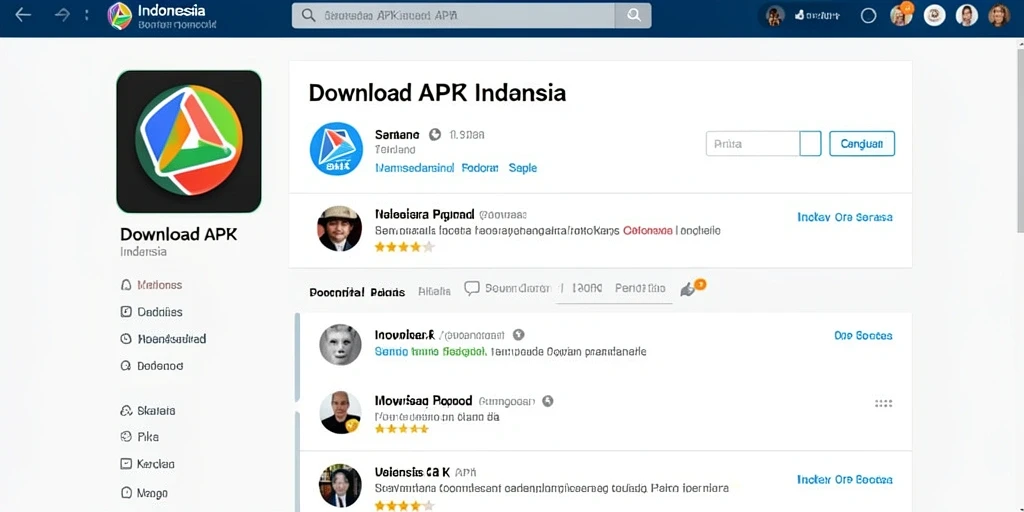Open Matioess in the left sidebar

[159, 285]
